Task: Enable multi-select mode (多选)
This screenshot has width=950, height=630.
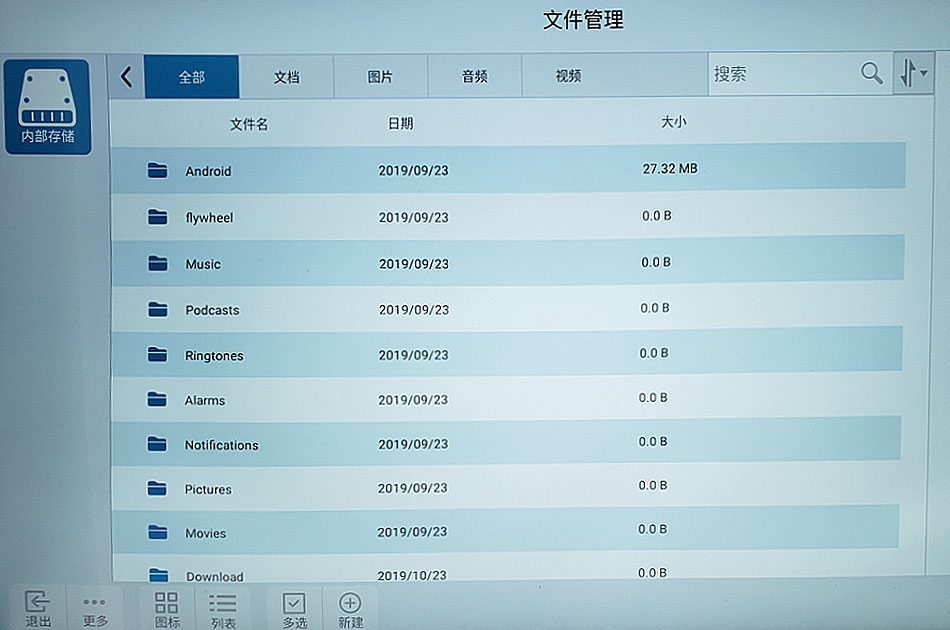Action: click(294, 608)
